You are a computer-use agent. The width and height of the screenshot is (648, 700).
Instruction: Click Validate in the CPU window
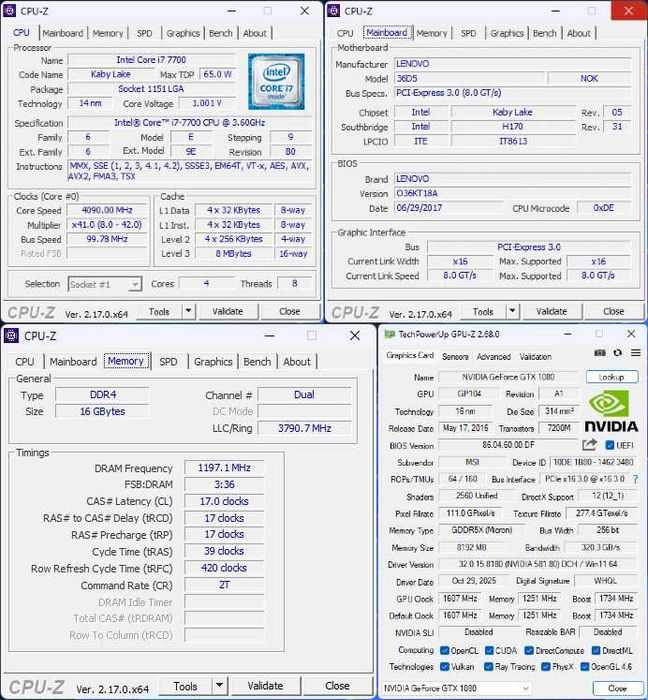point(228,311)
